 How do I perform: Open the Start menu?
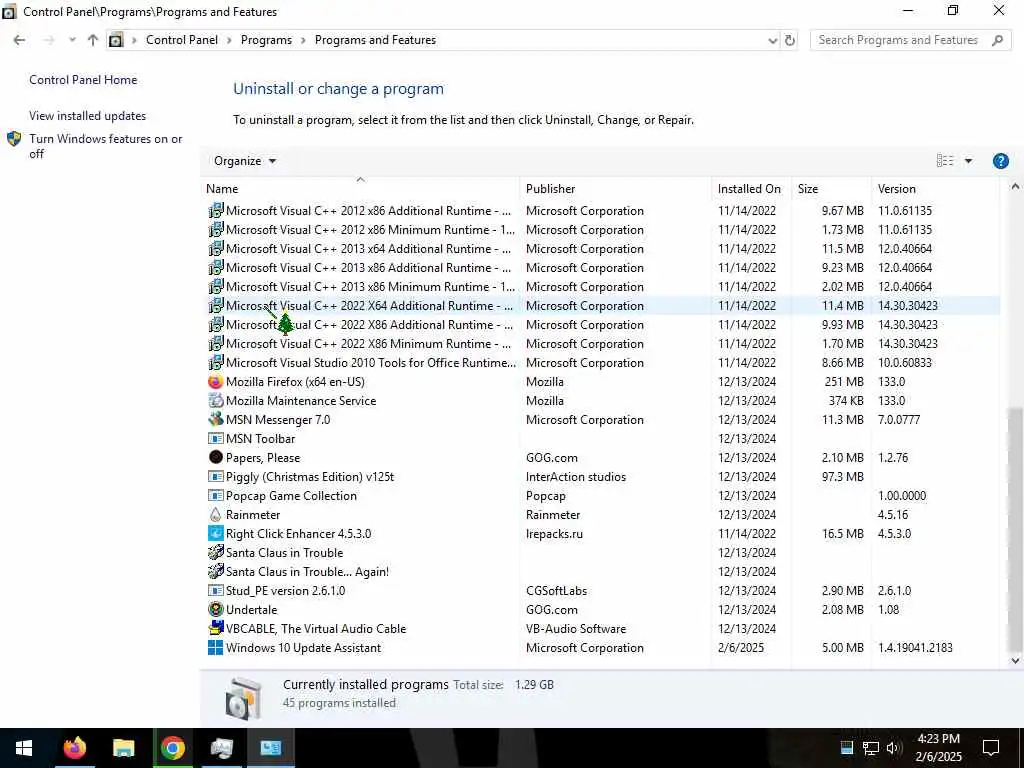[x=24, y=748]
